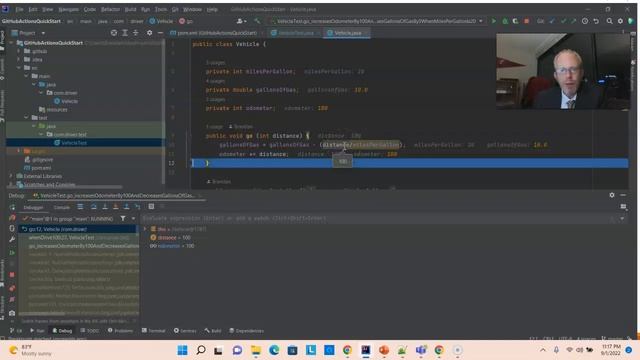The height and width of the screenshot is (360, 640).
Task: Open Debug panel settings gear
Action: pos(612,195)
